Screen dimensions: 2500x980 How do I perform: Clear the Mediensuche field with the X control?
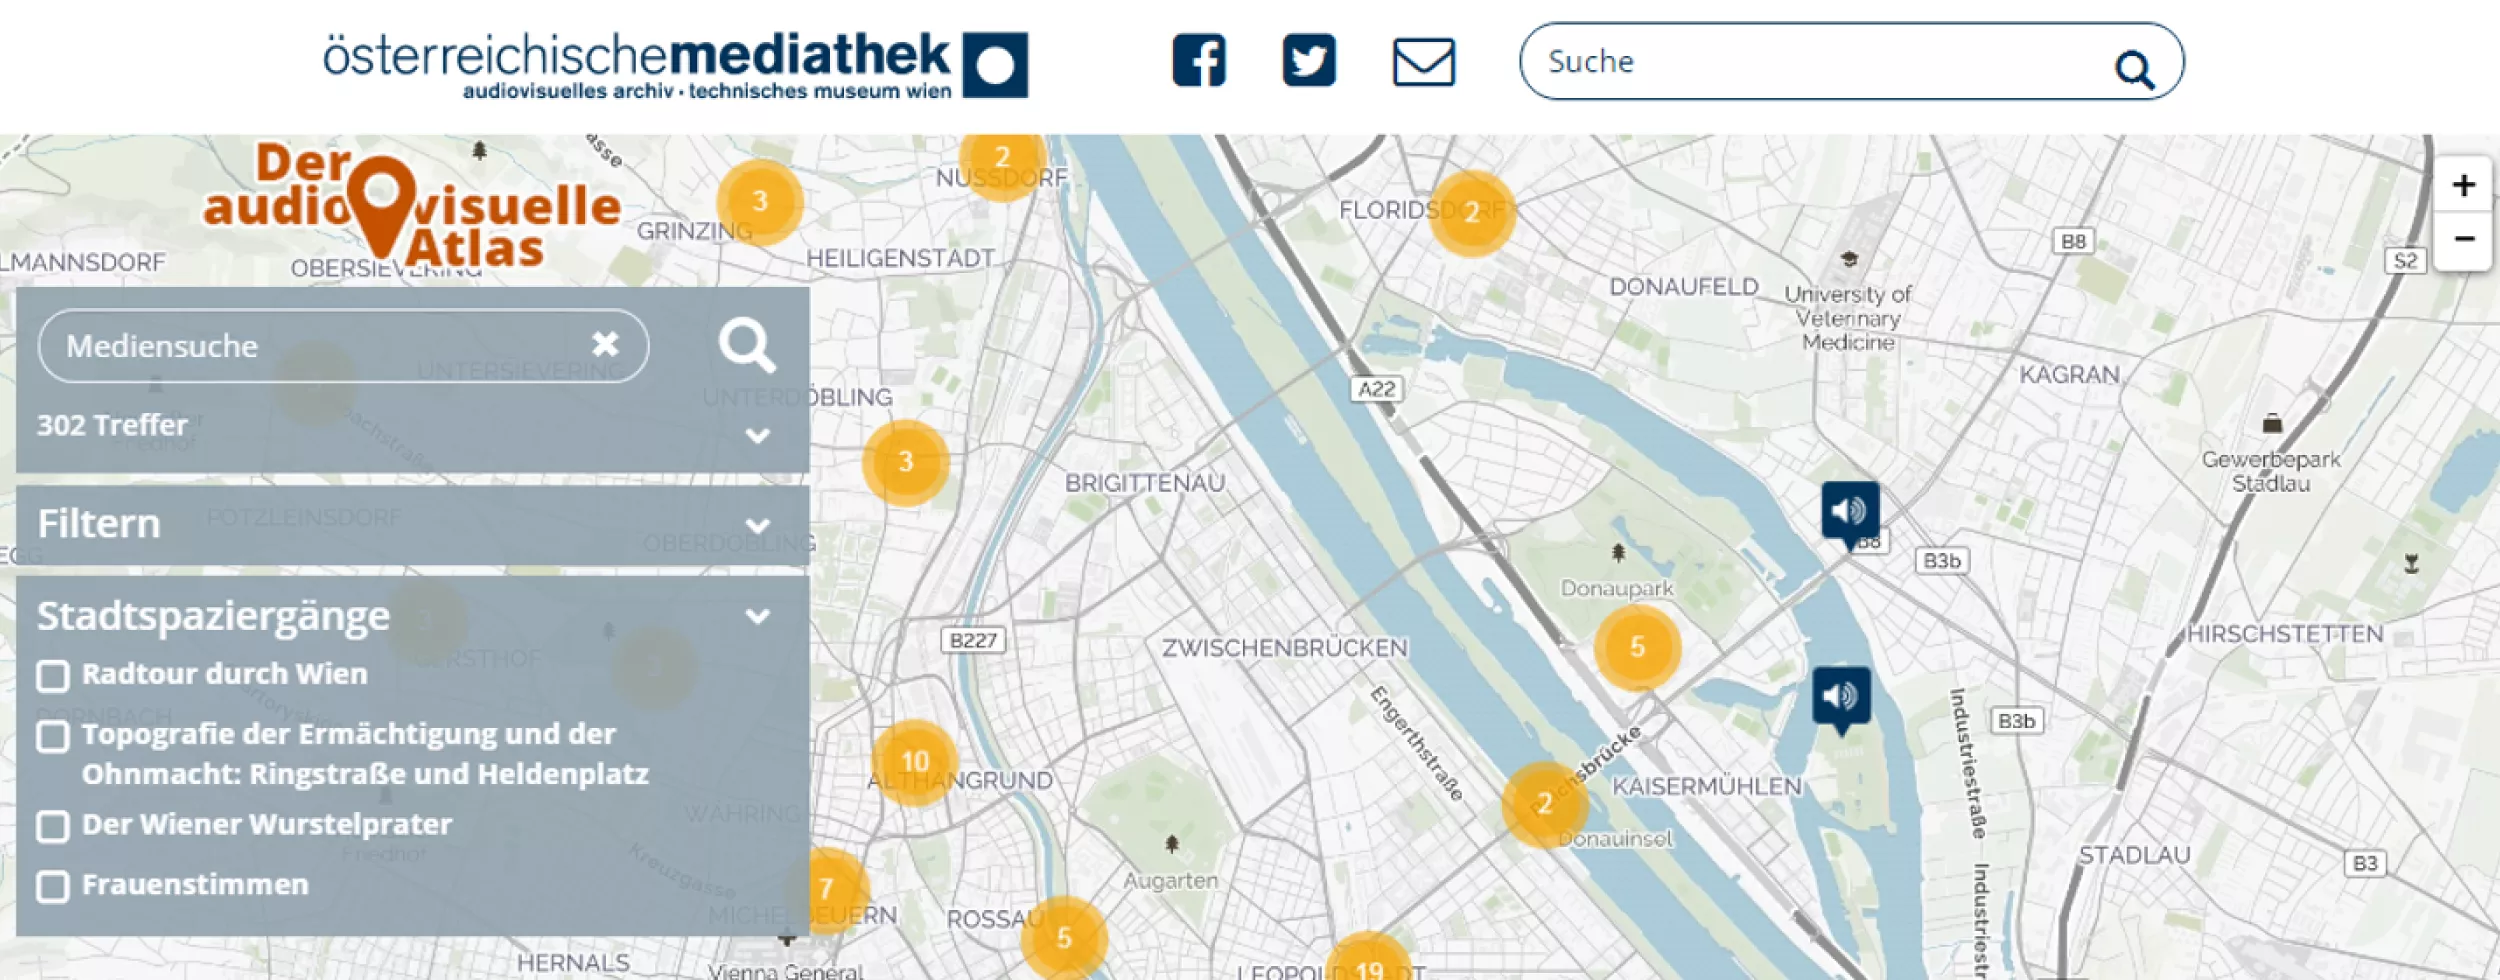[x=605, y=345]
